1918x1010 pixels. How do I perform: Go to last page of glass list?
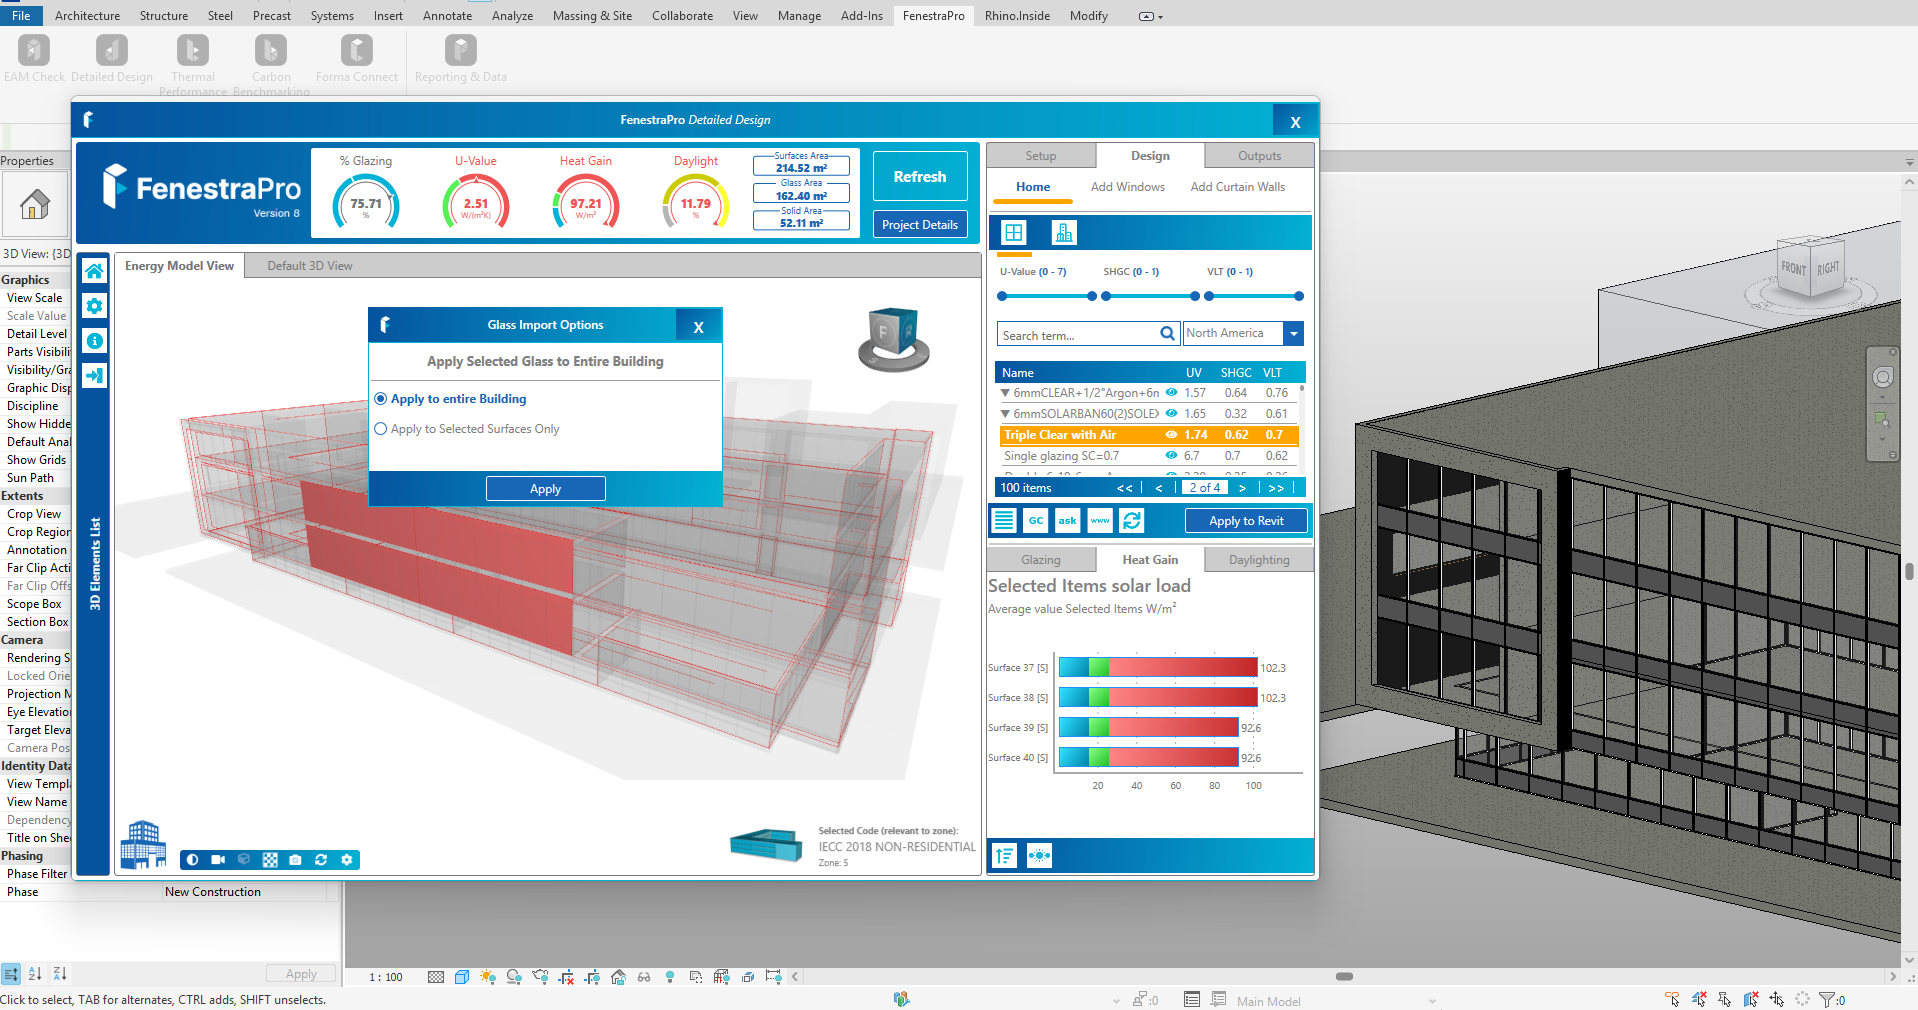[1276, 488]
